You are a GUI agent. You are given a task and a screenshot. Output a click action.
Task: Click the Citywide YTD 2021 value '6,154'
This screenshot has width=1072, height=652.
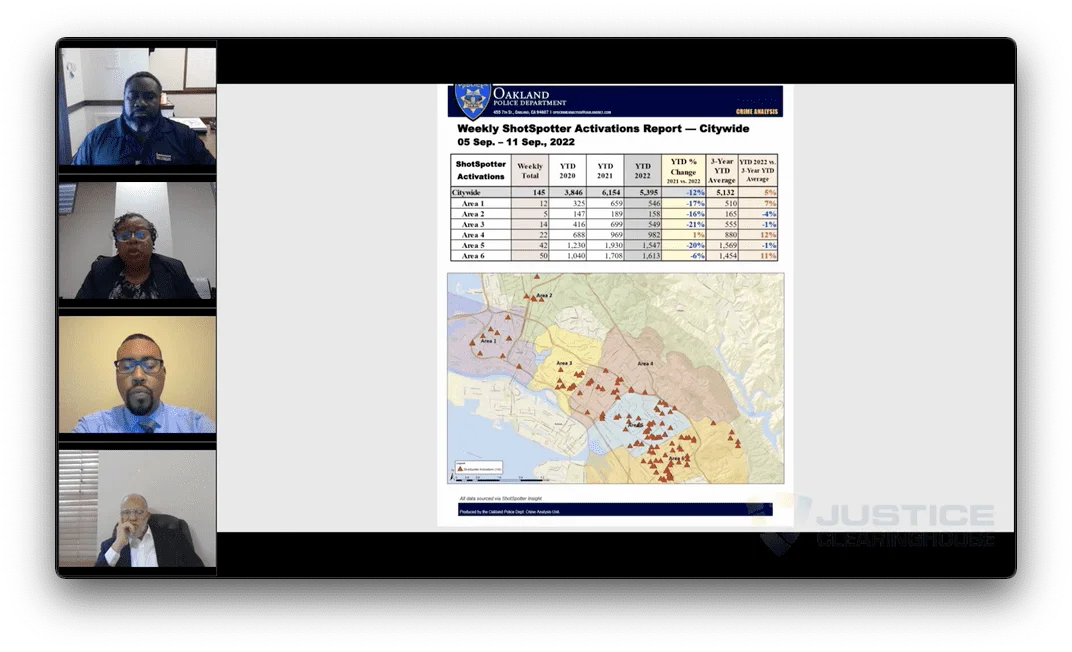click(611, 193)
